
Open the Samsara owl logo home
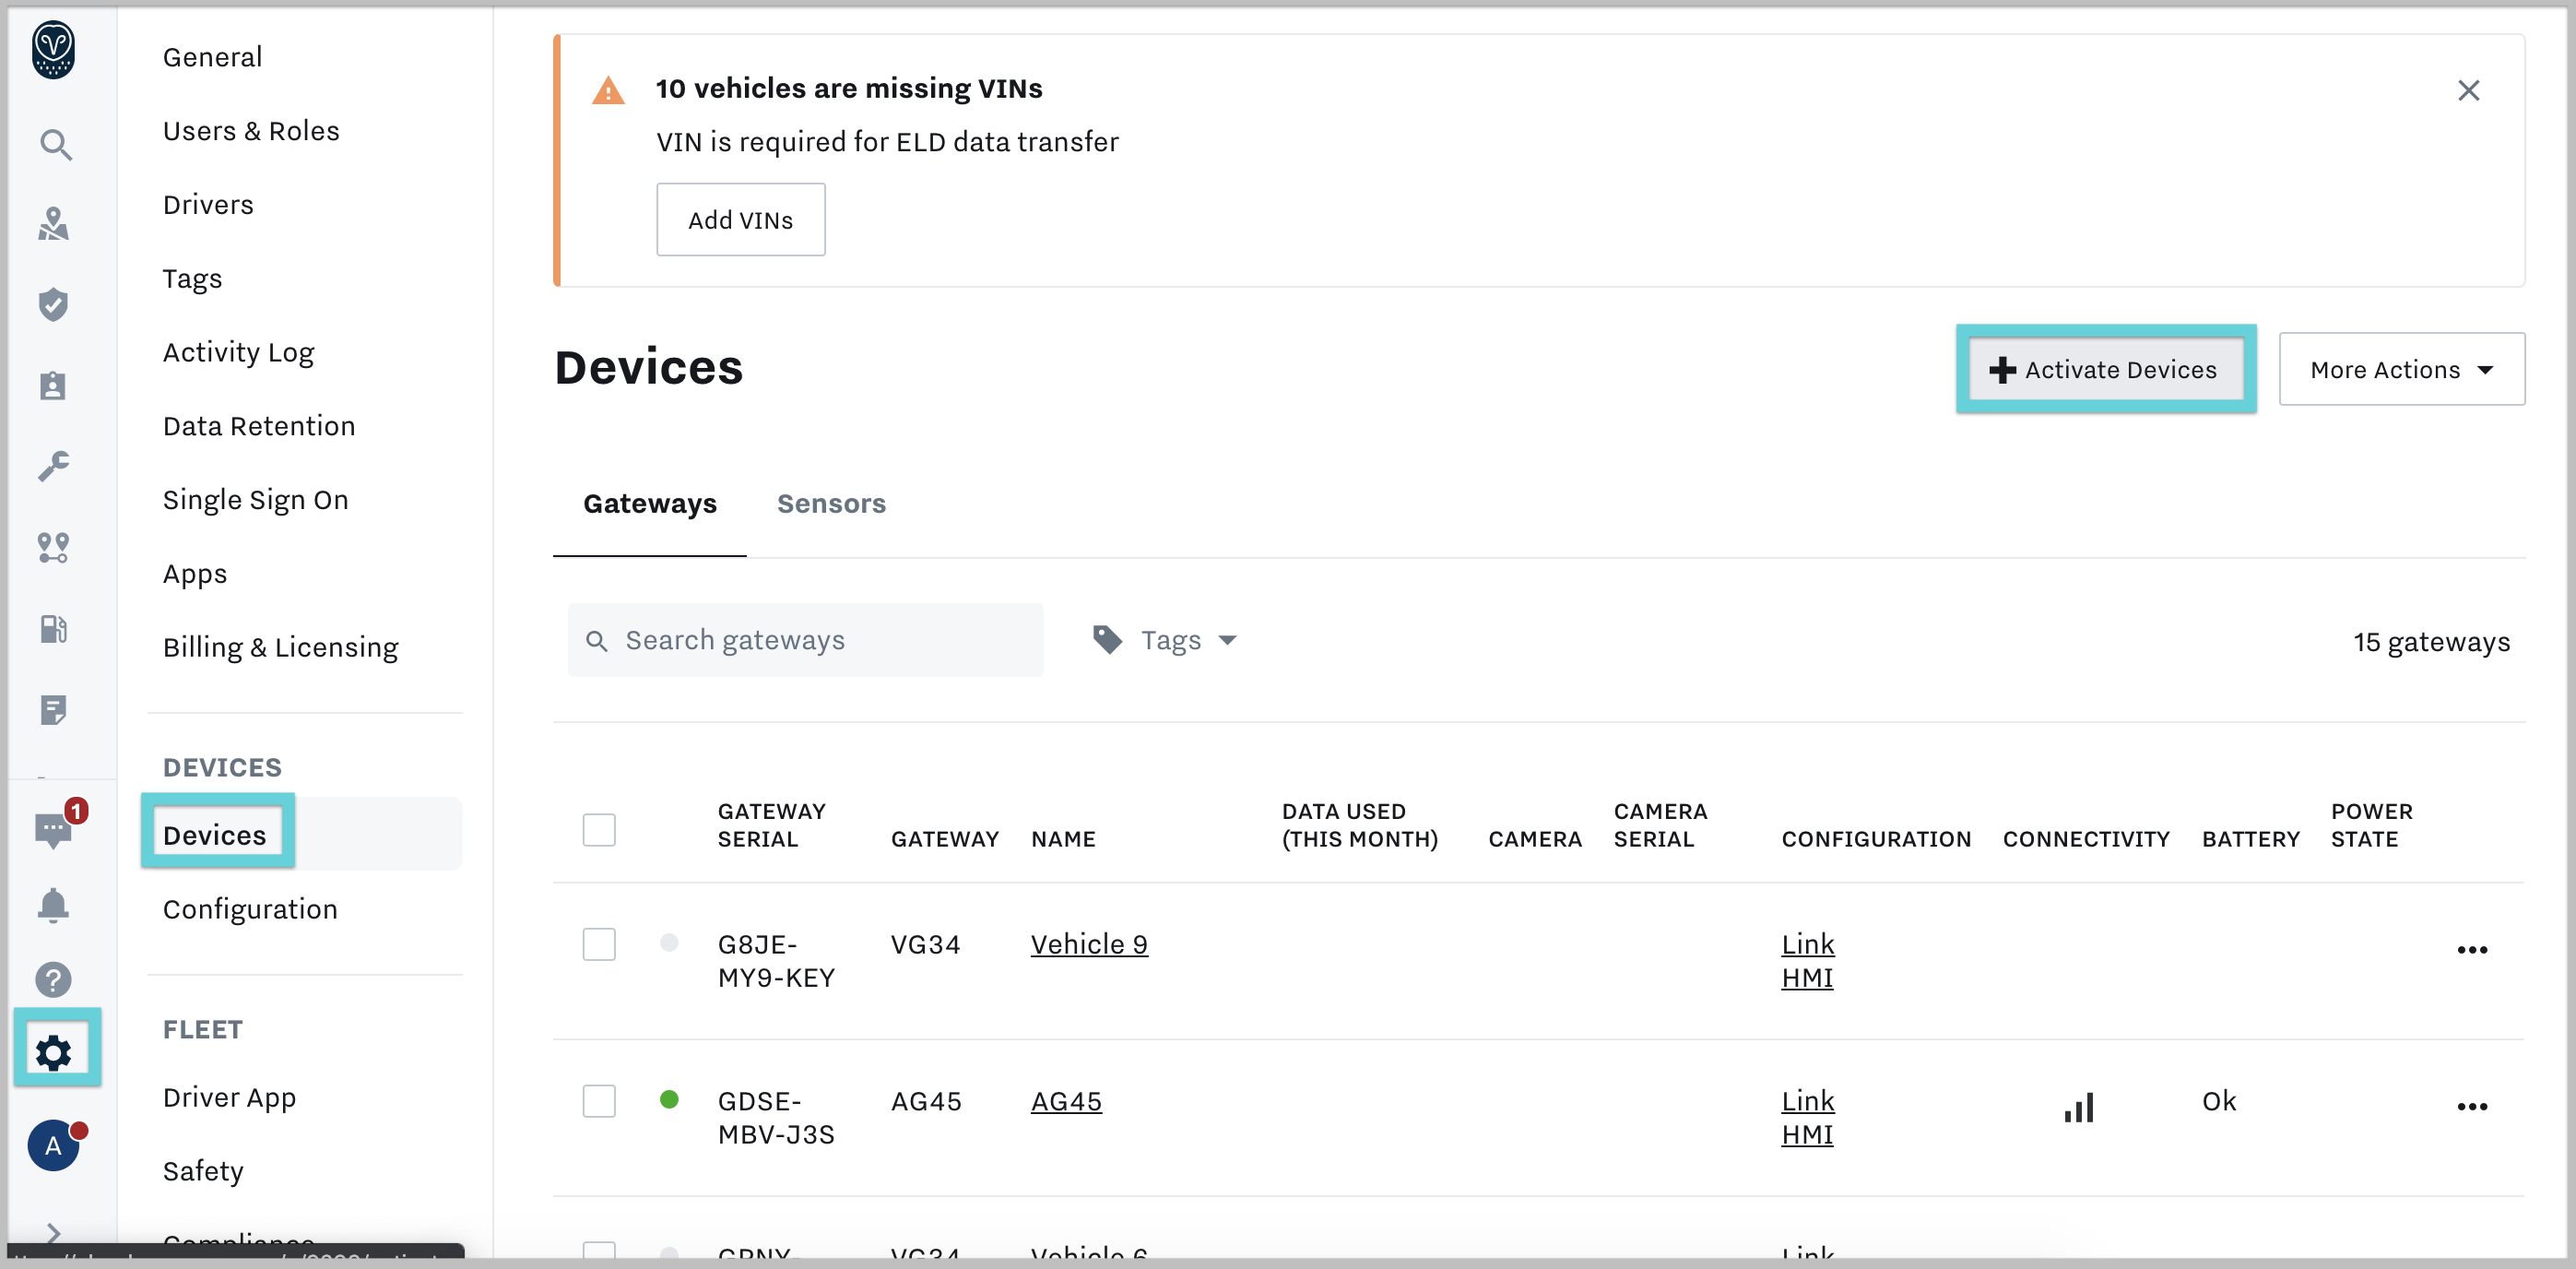53,50
